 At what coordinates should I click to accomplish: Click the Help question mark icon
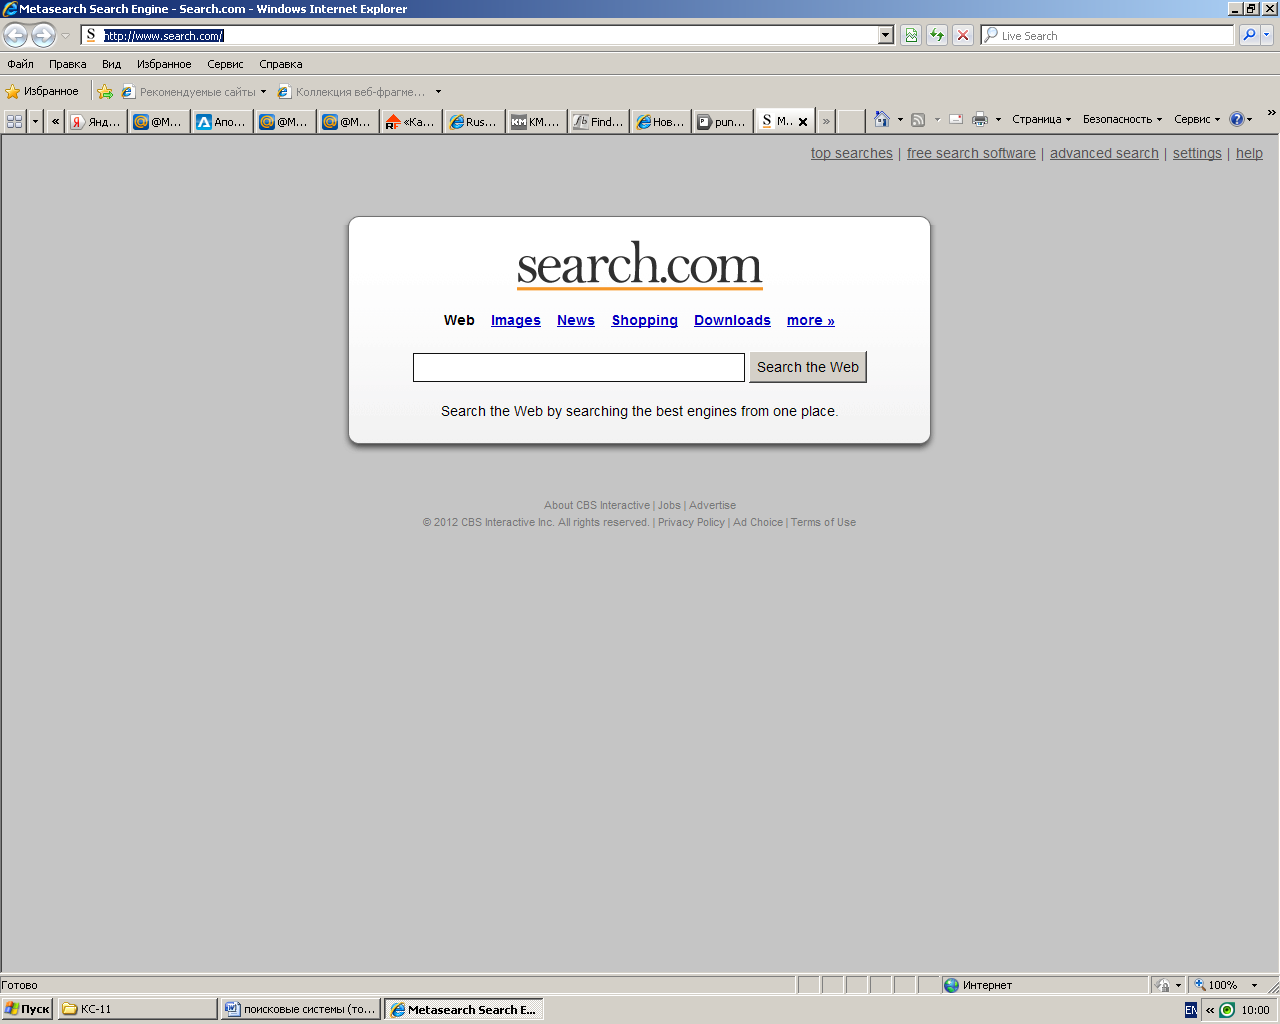(1237, 119)
